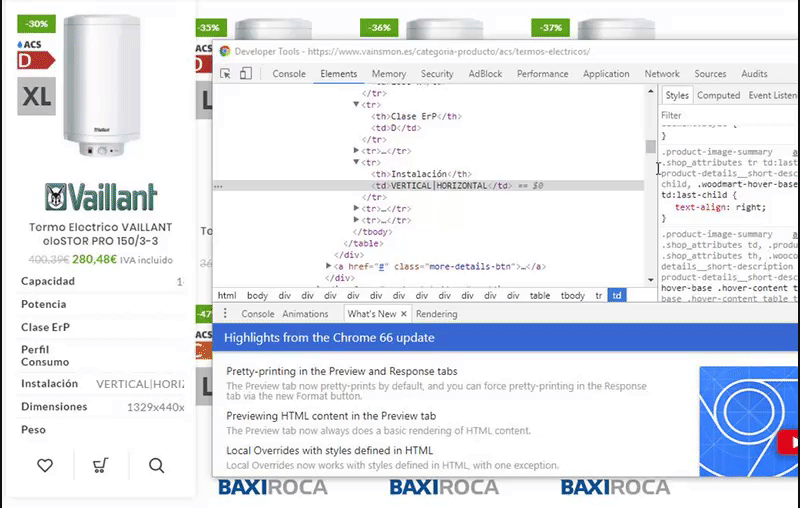Click tbody in the breadcrumb bar

click(572, 295)
